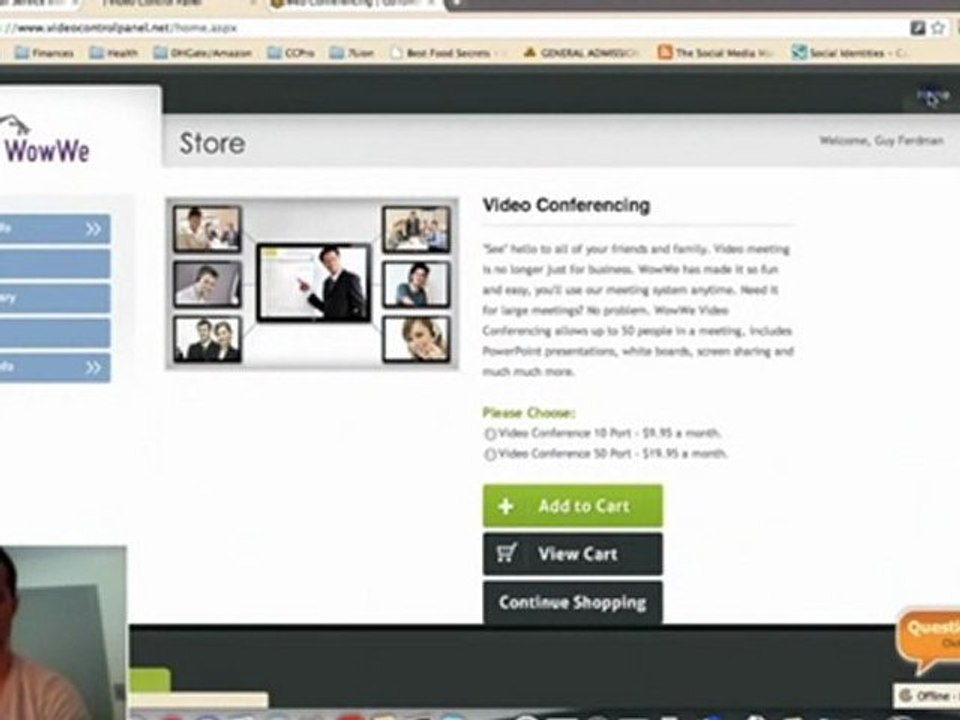960x720 pixels.
Task: Select Video Conference 10 Port $9.95 option
Action: (x=490, y=434)
